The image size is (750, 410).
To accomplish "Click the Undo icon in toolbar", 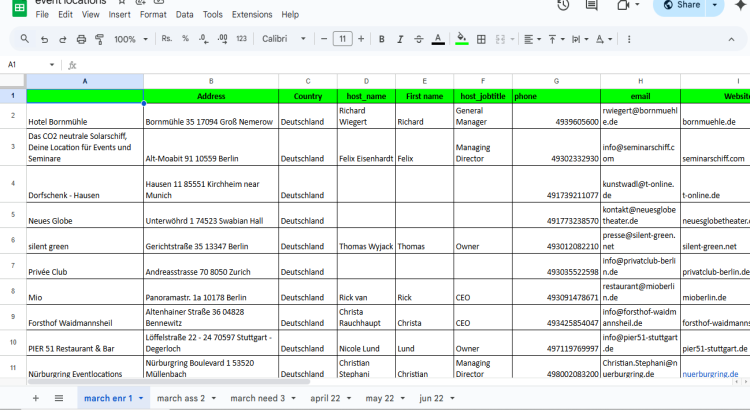I will point(44,39).
